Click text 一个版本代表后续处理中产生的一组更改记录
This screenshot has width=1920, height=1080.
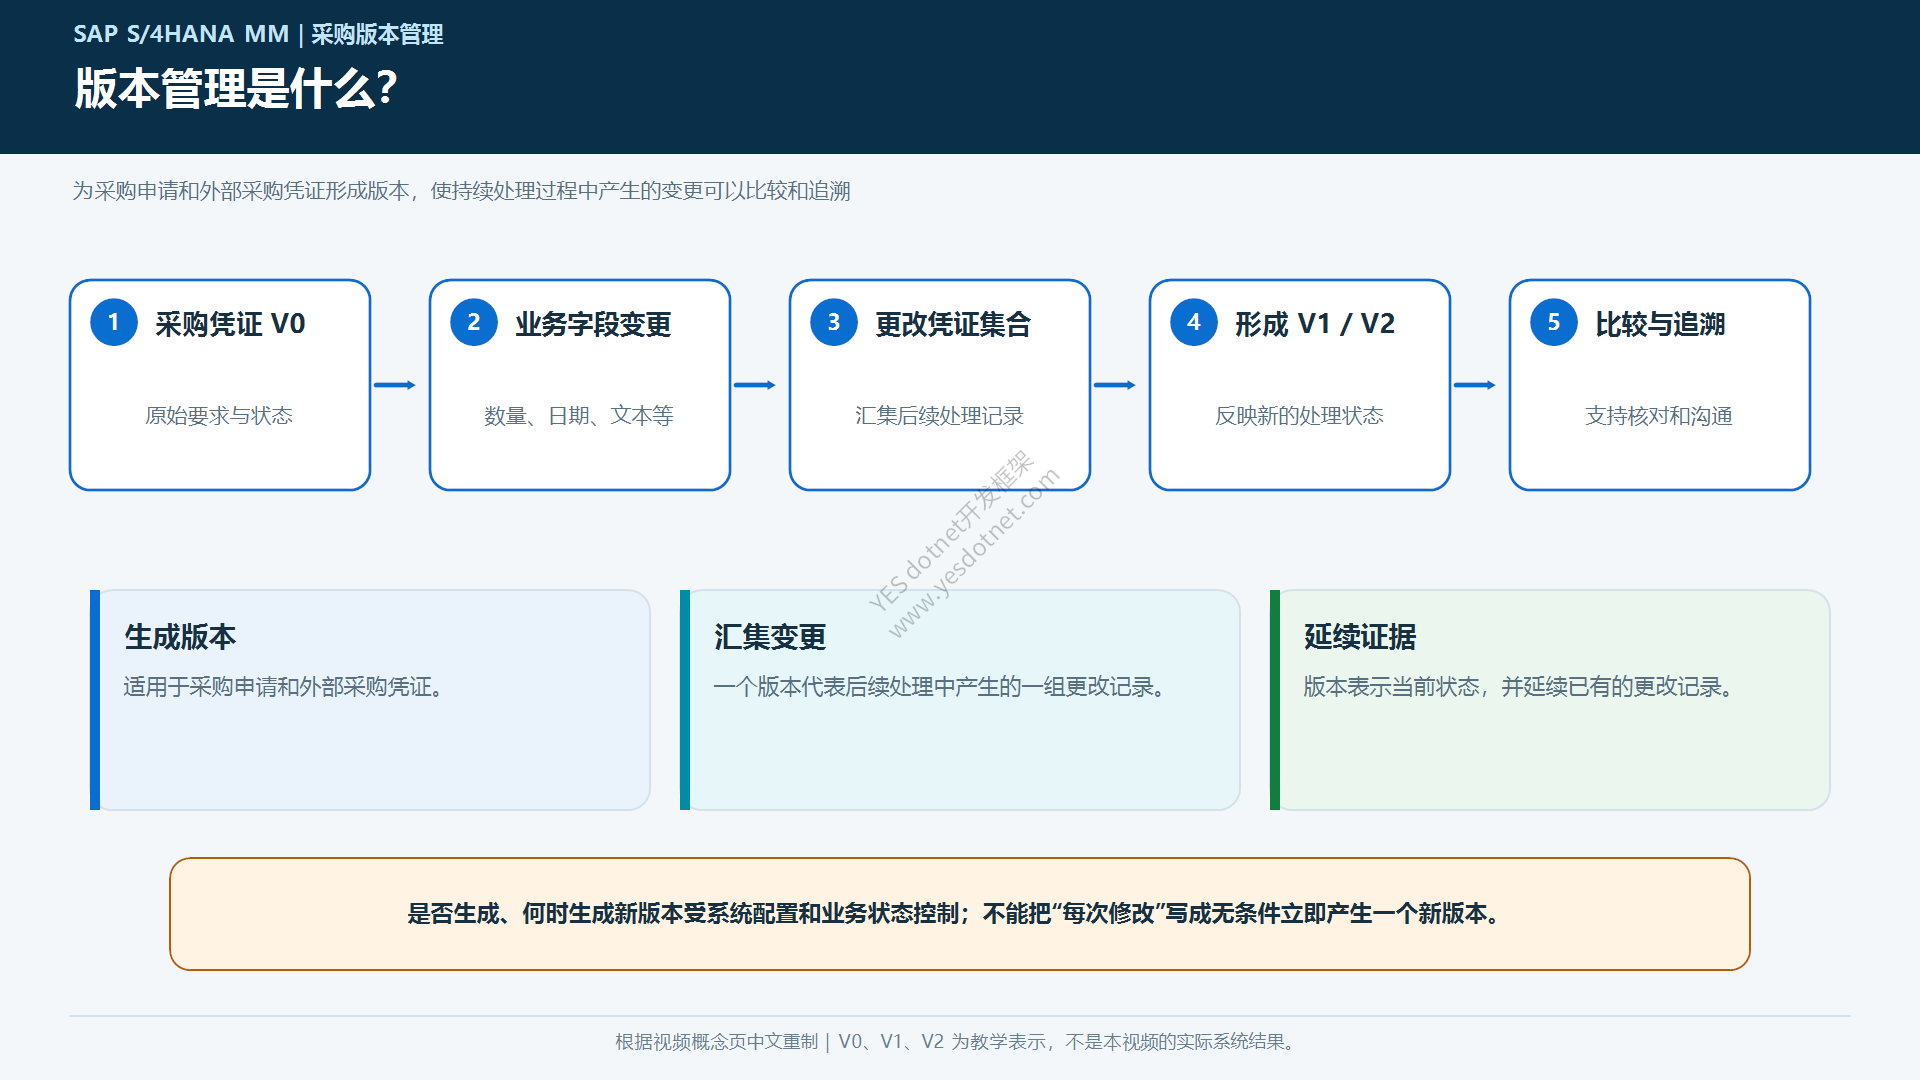(x=939, y=687)
